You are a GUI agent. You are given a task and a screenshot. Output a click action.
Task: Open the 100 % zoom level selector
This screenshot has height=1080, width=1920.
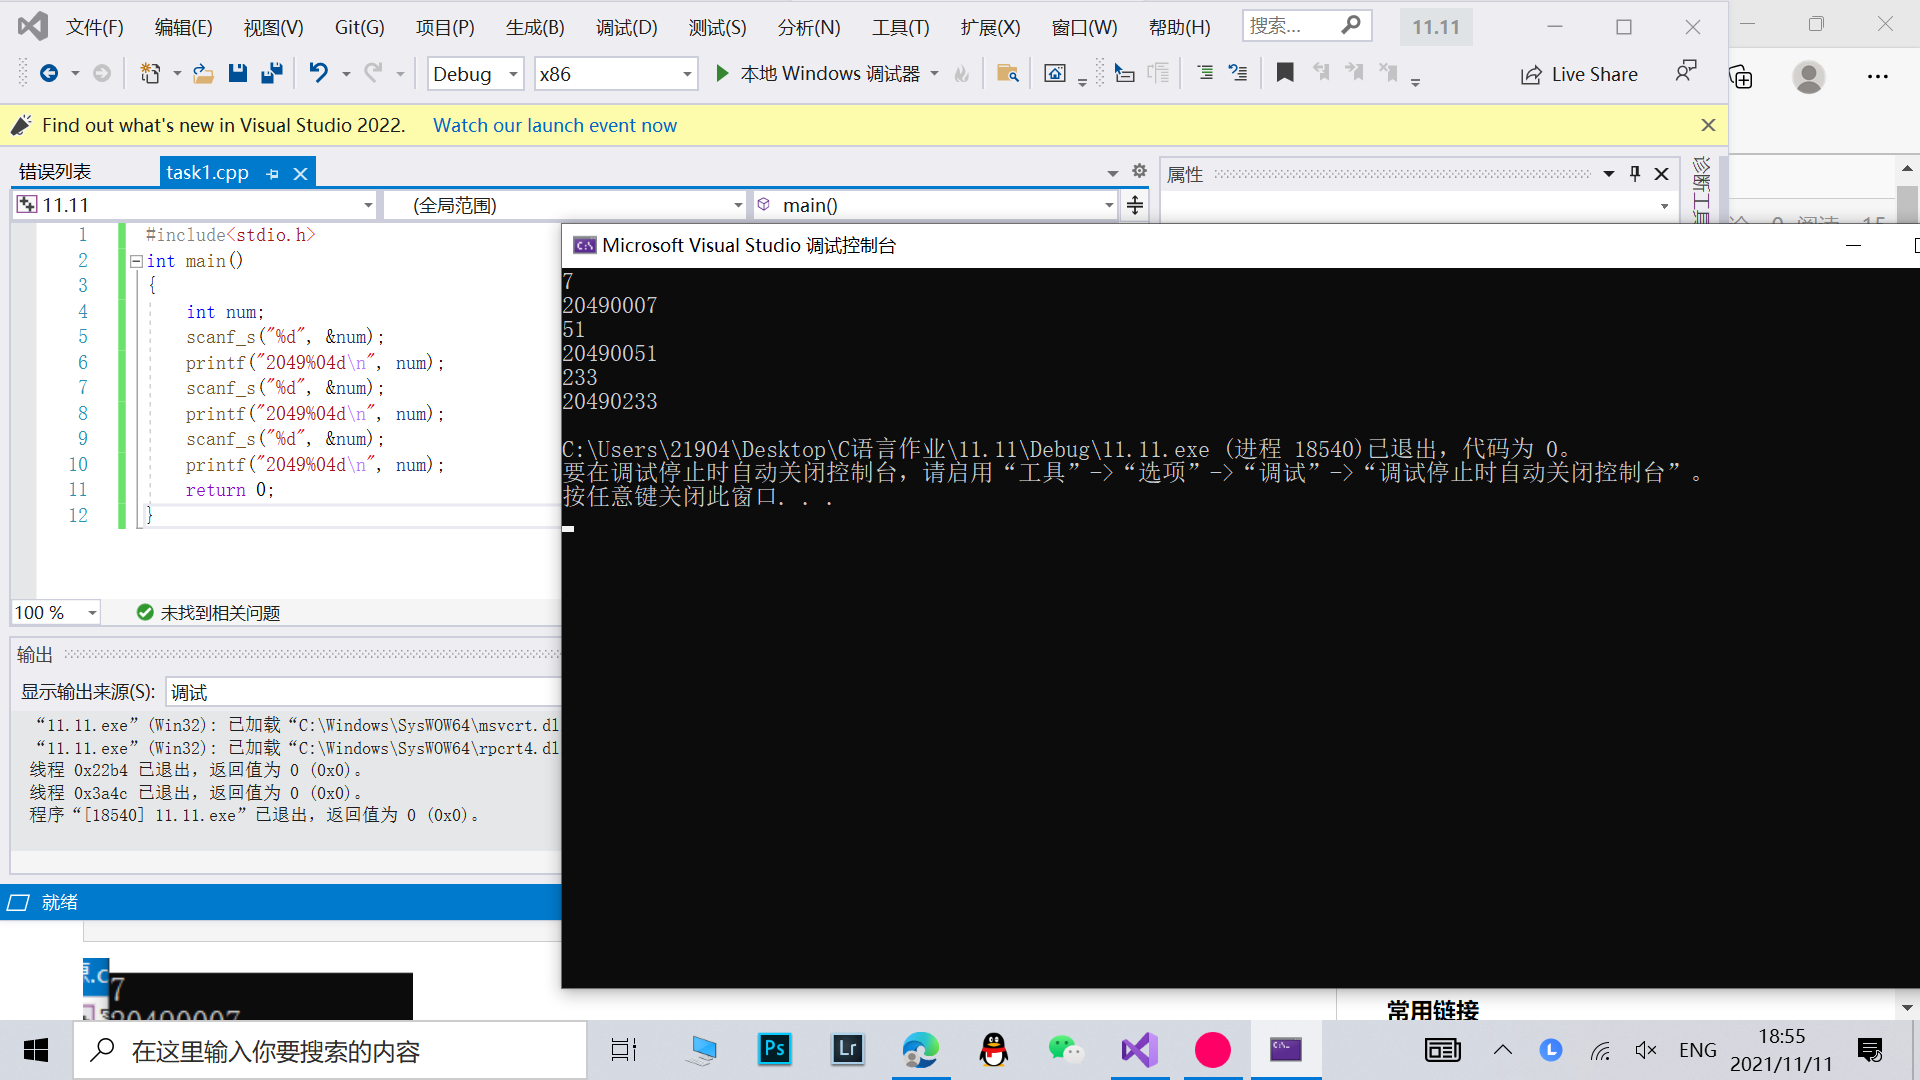[92, 612]
